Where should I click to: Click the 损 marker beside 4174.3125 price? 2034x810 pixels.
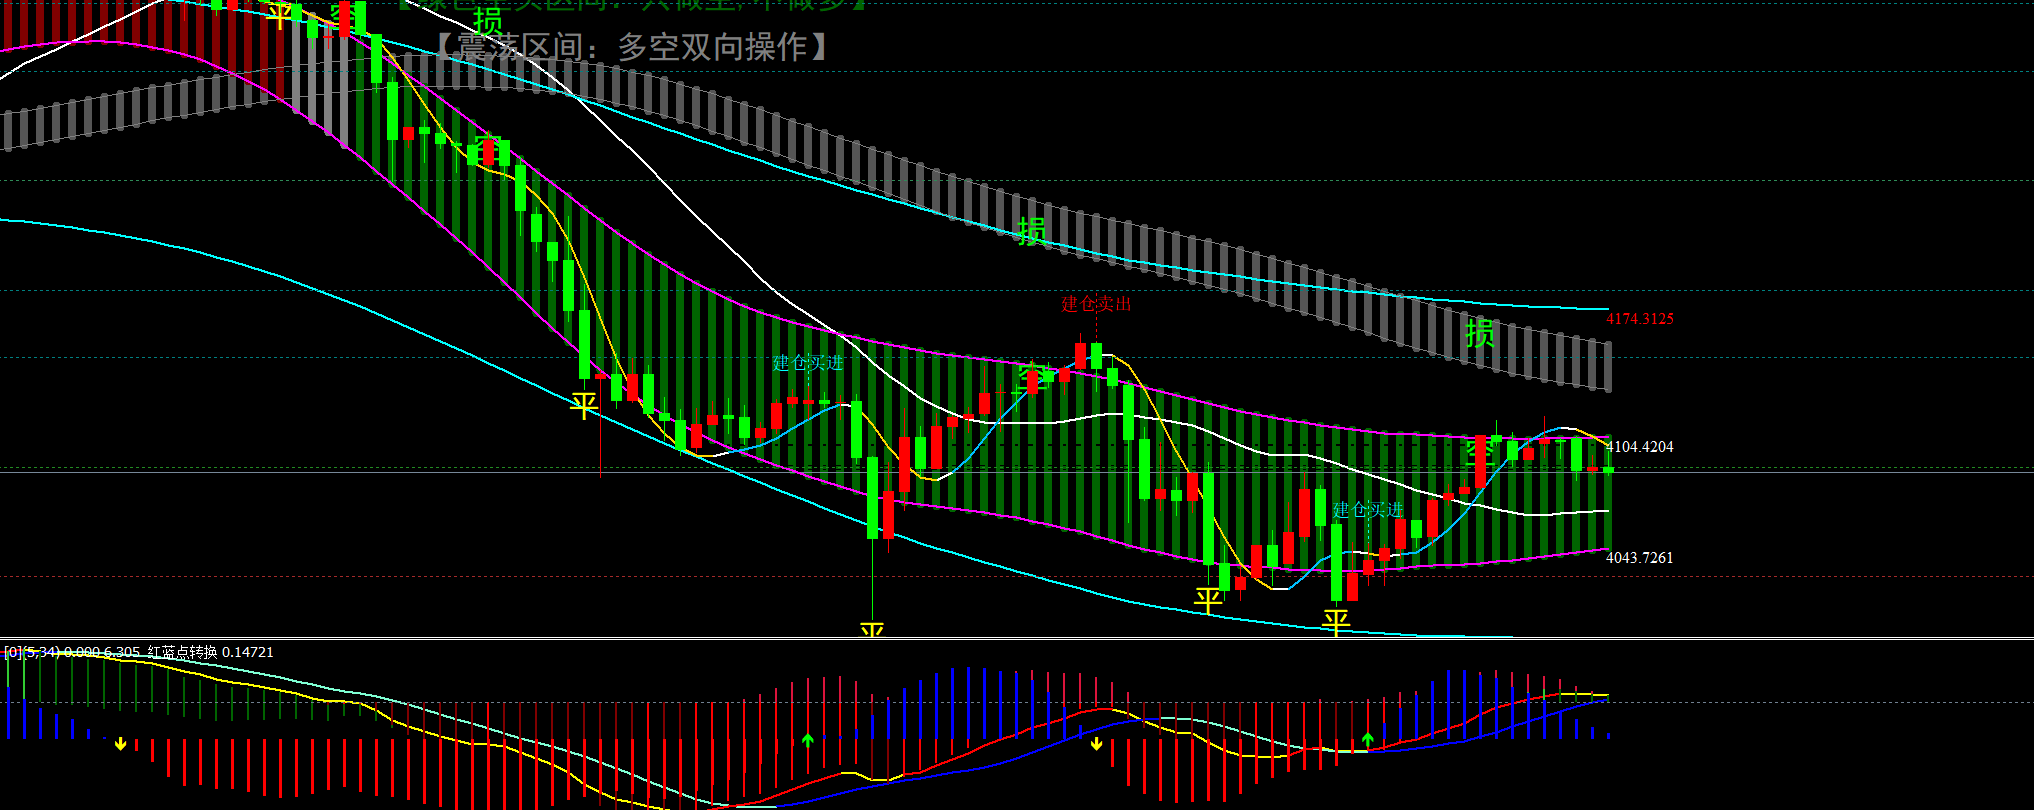(1479, 333)
